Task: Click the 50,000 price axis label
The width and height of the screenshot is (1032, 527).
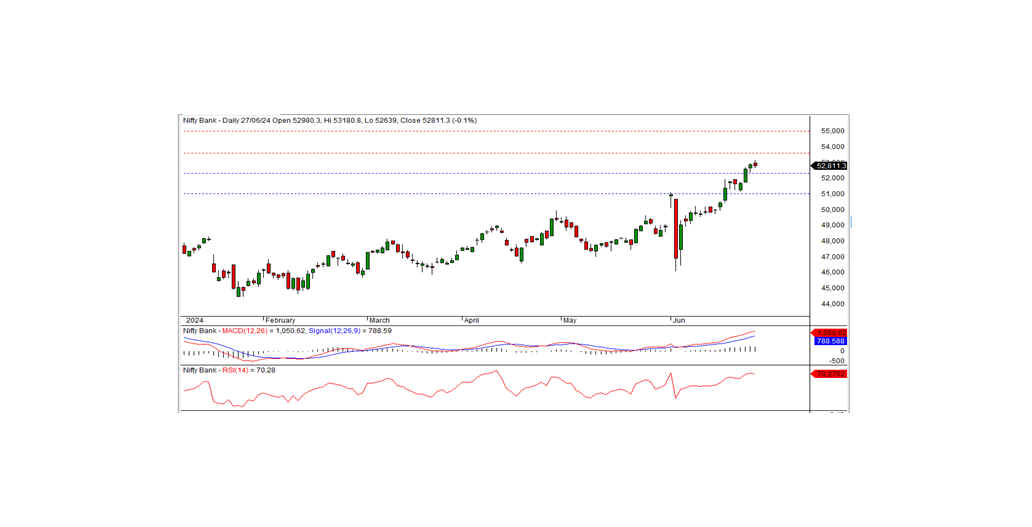Action: (x=833, y=210)
